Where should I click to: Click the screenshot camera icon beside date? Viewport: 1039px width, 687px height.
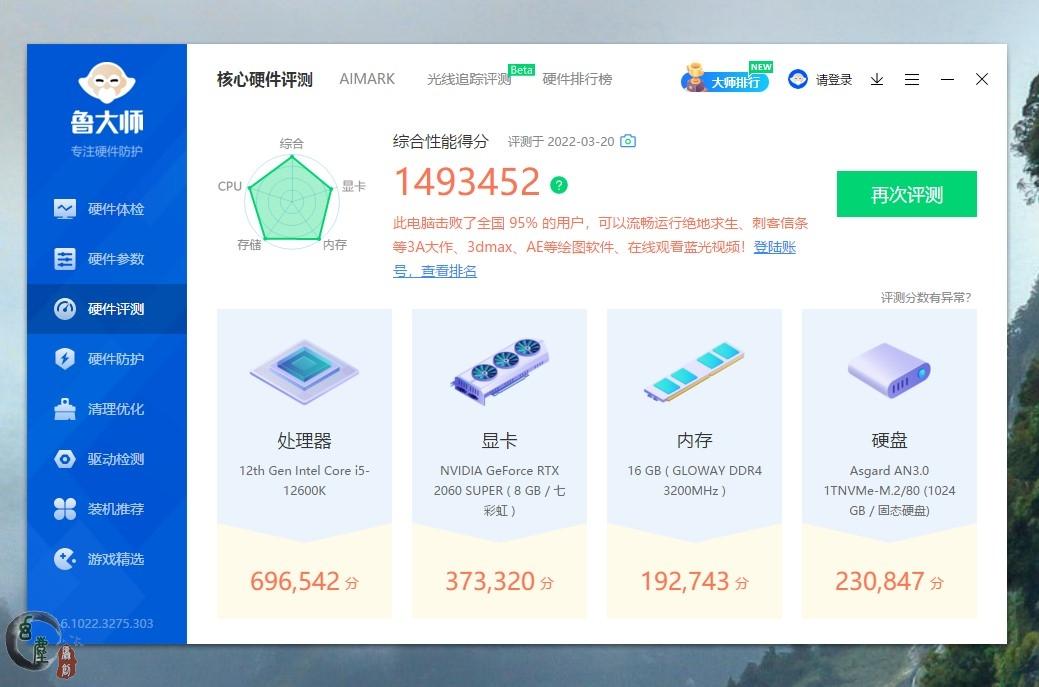coord(628,141)
